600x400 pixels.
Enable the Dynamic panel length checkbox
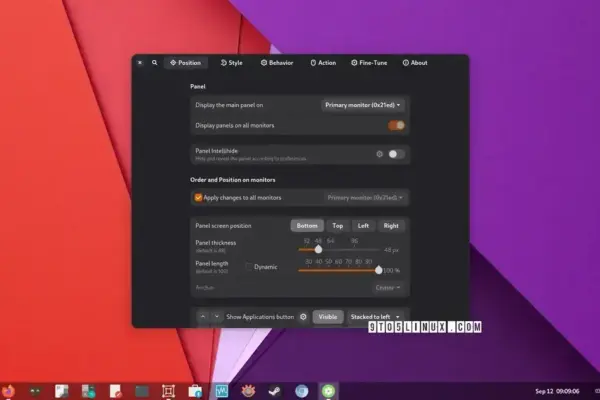249,267
